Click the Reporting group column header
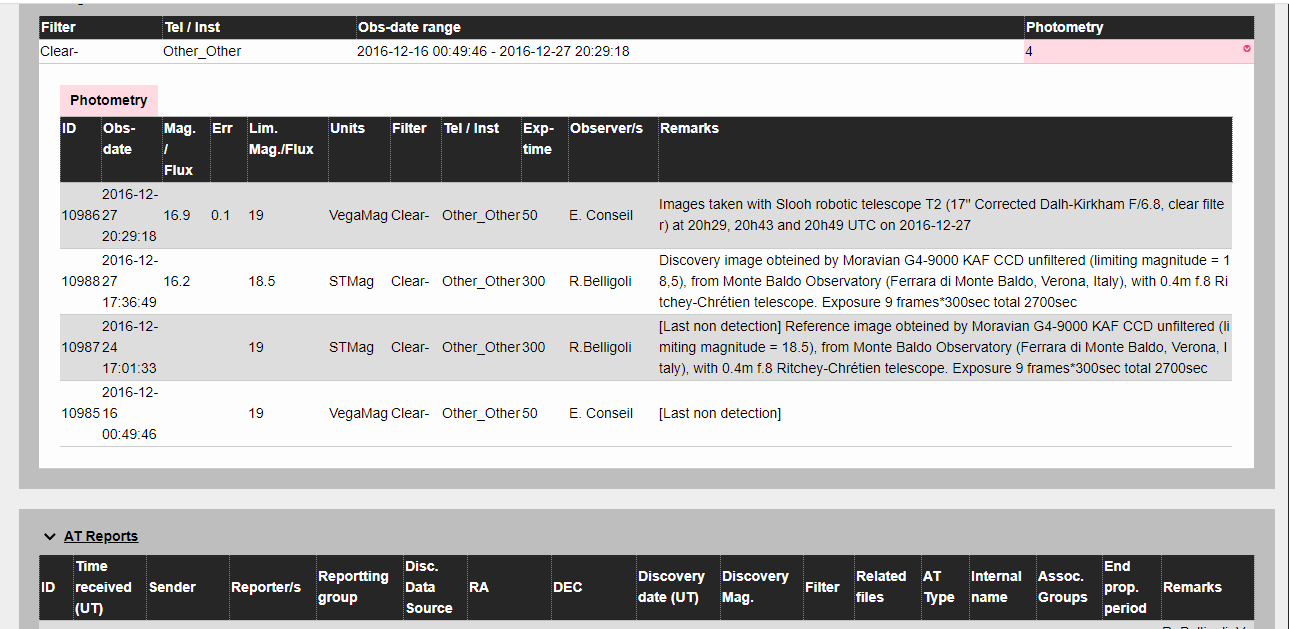 tap(353, 587)
